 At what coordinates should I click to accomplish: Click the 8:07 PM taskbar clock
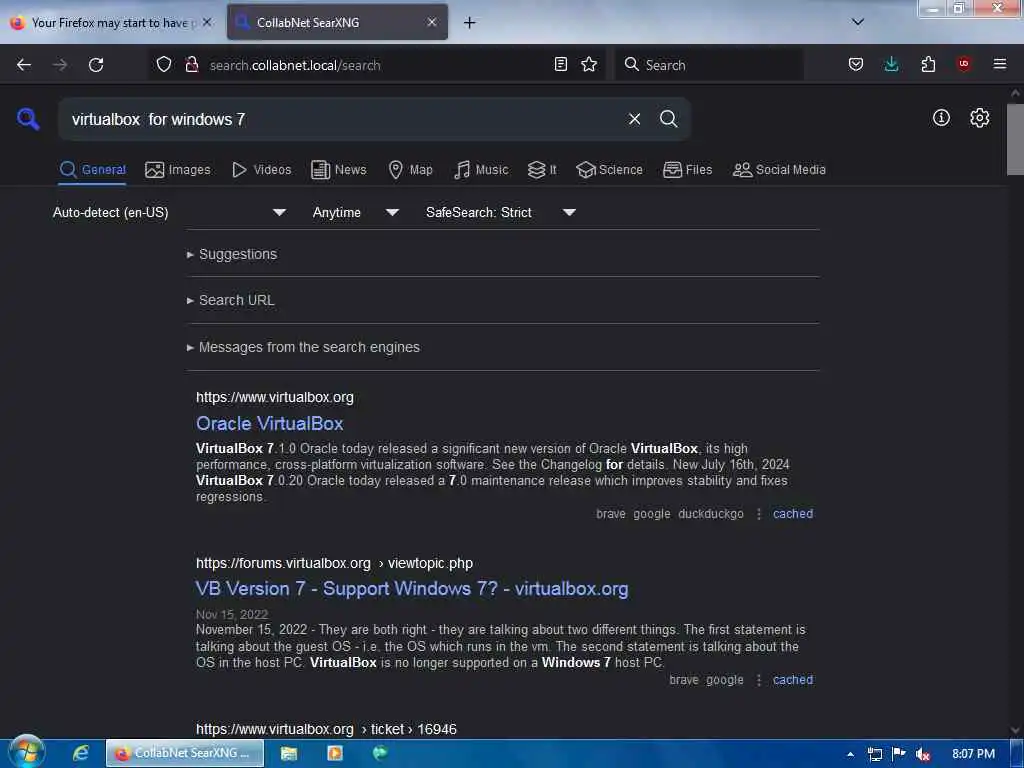(973, 754)
